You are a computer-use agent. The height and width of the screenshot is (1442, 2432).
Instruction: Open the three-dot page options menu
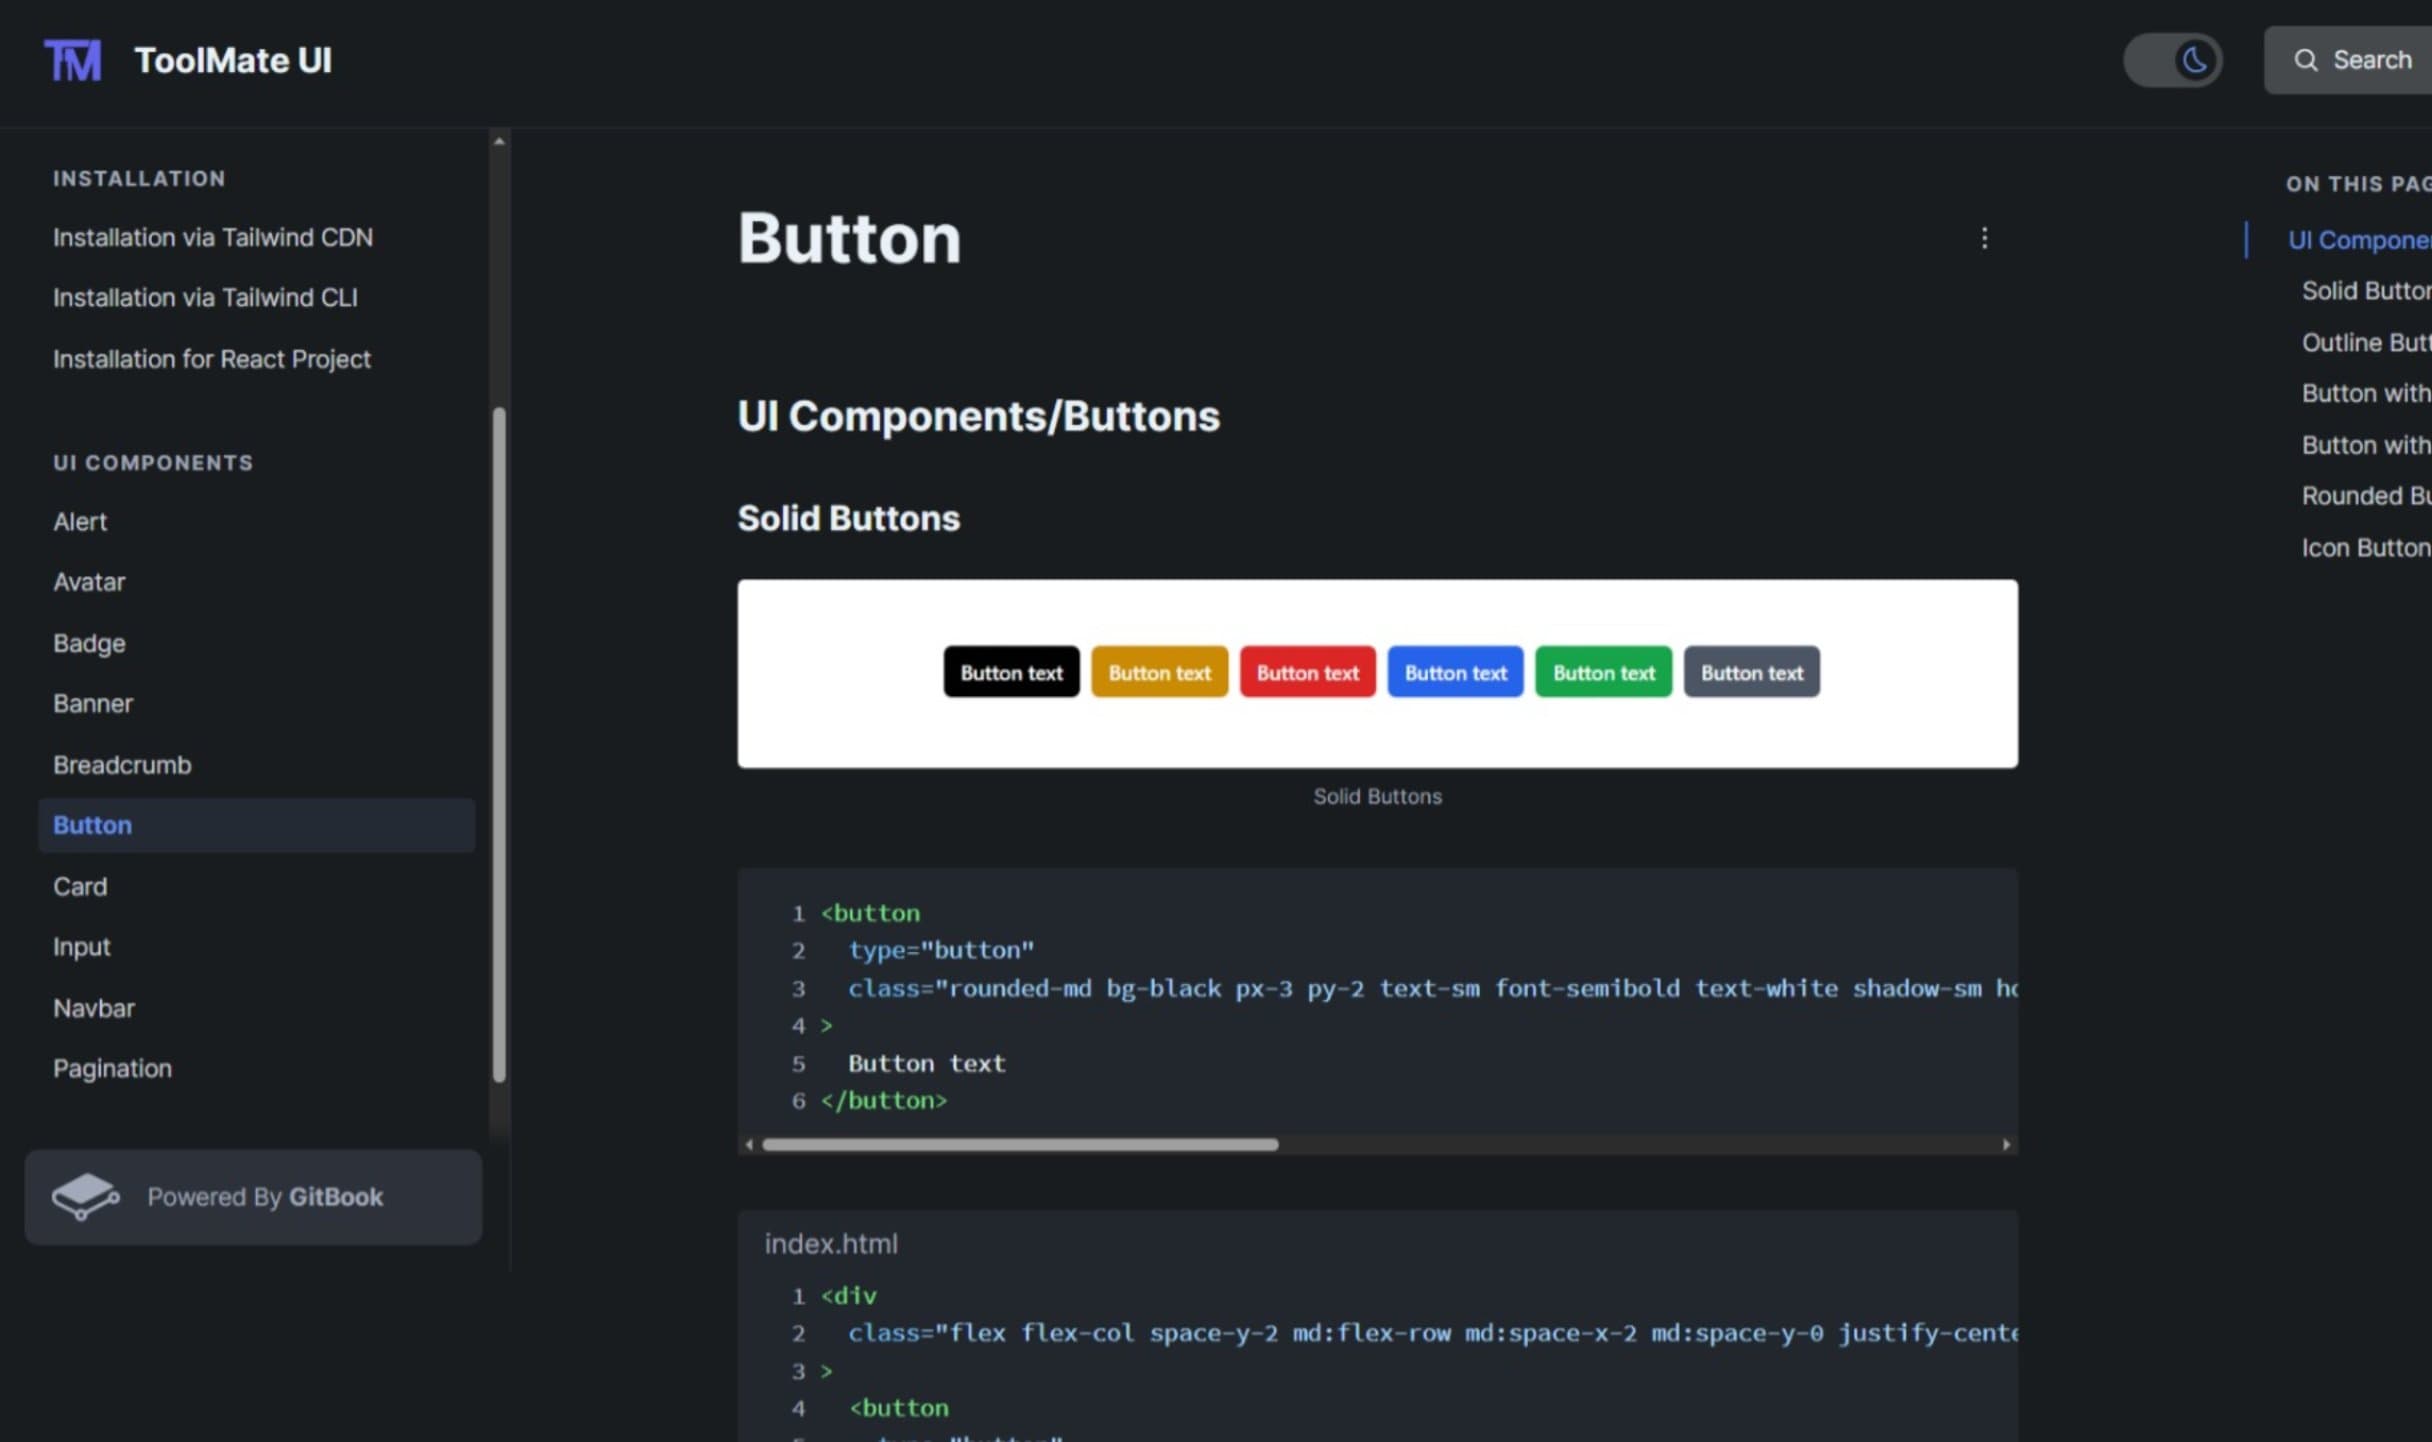1984,238
